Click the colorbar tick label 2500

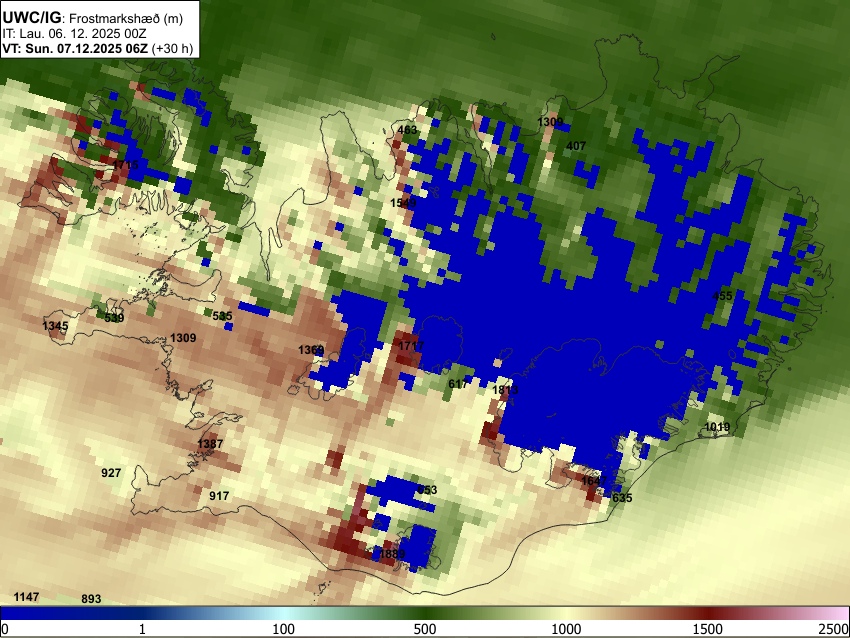(835, 629)
